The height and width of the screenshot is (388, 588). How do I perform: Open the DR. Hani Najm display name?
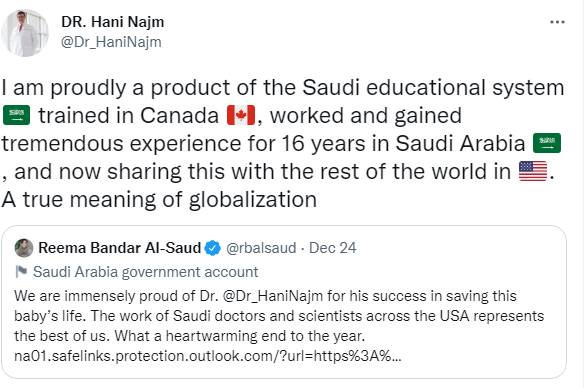coord(112,22)
